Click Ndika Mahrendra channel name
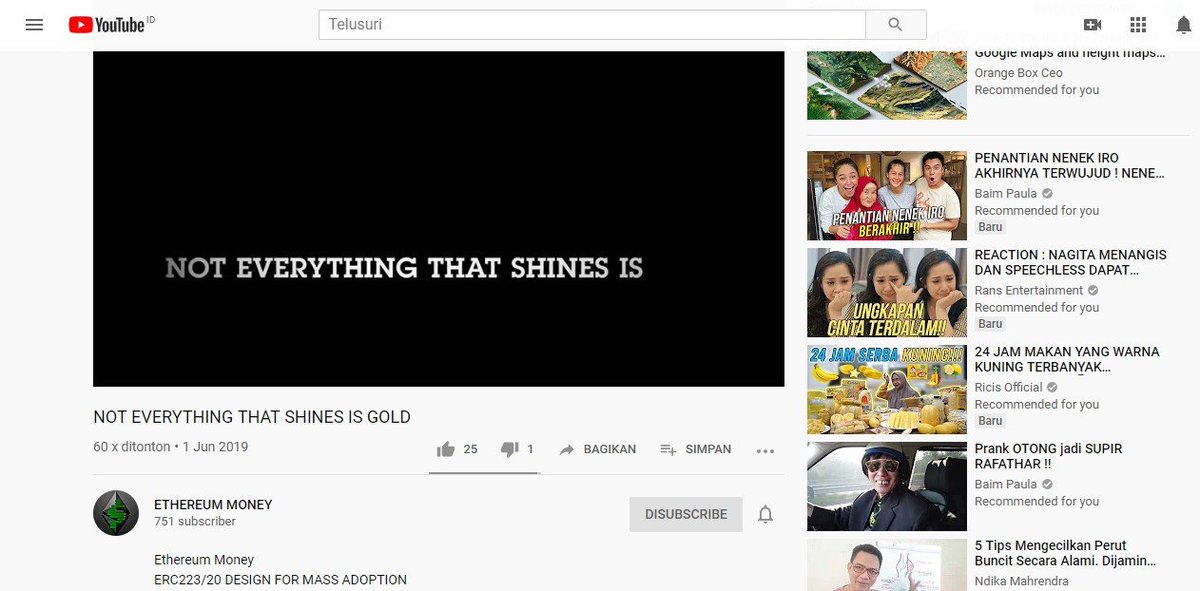This screenshot has height=591, width=1200. 1023,581
